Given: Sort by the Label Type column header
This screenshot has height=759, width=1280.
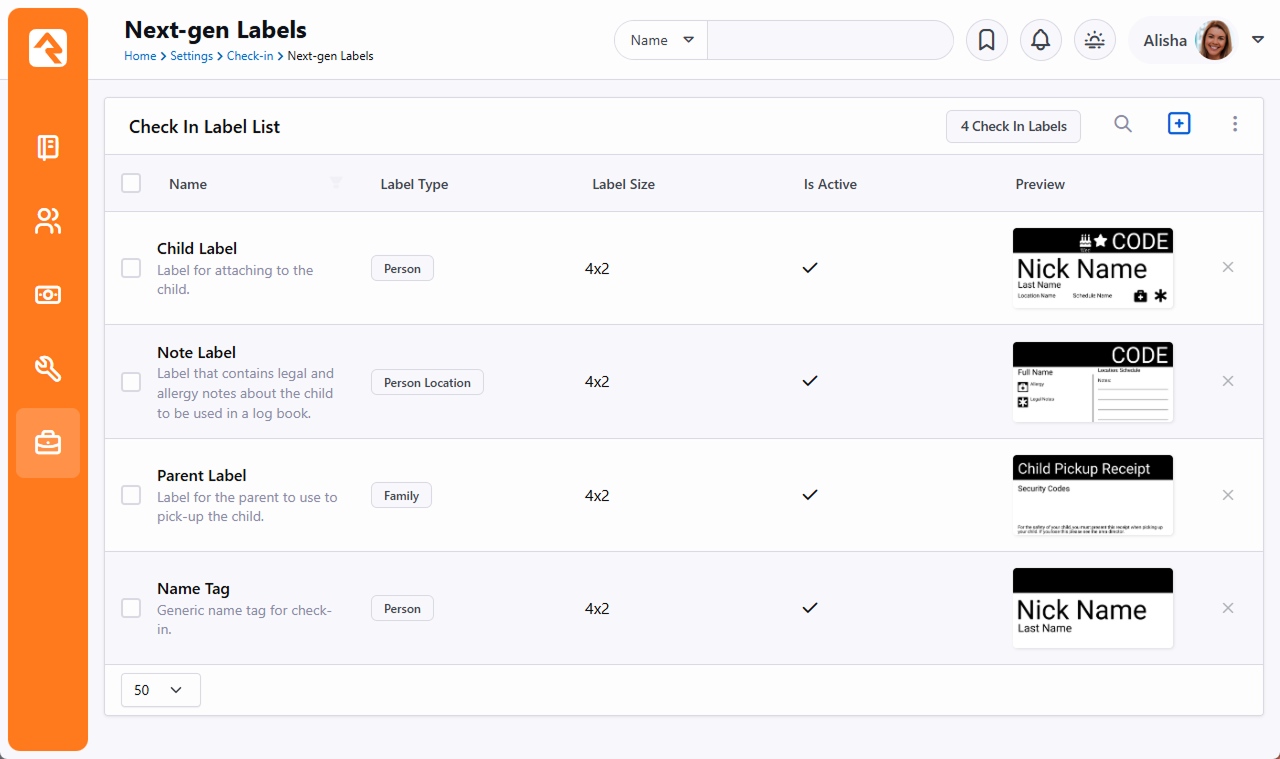Looking at the screenshot, I should (414, 184).
